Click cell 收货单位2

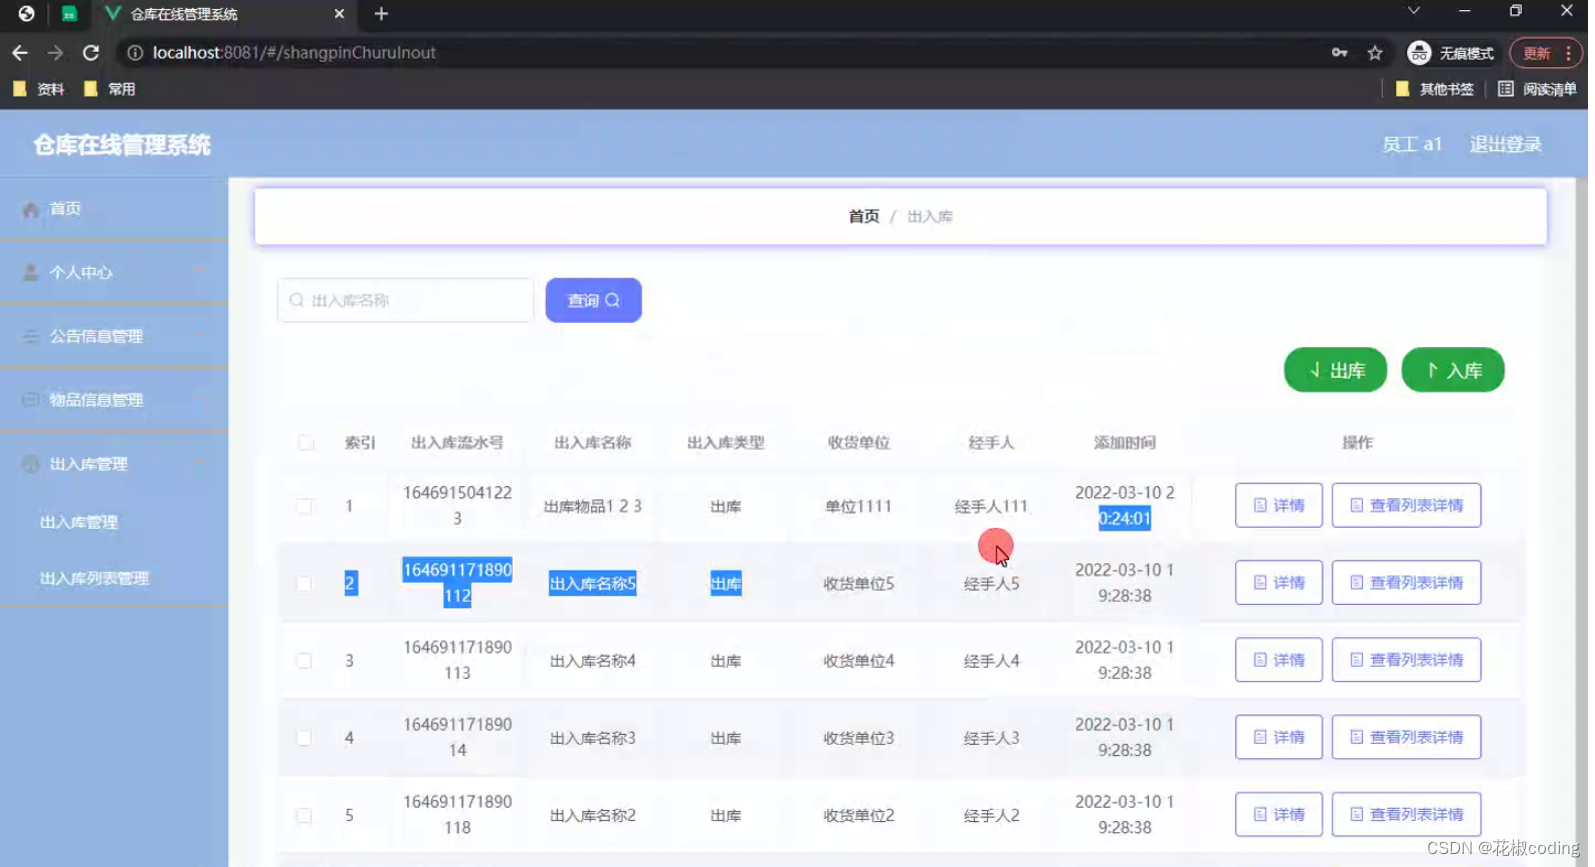click(x=858, y=815)
